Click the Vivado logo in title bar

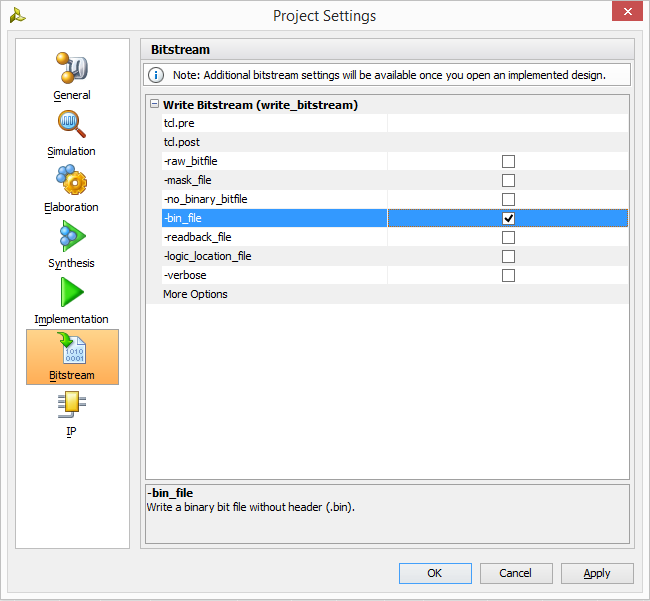coord(17,16)
